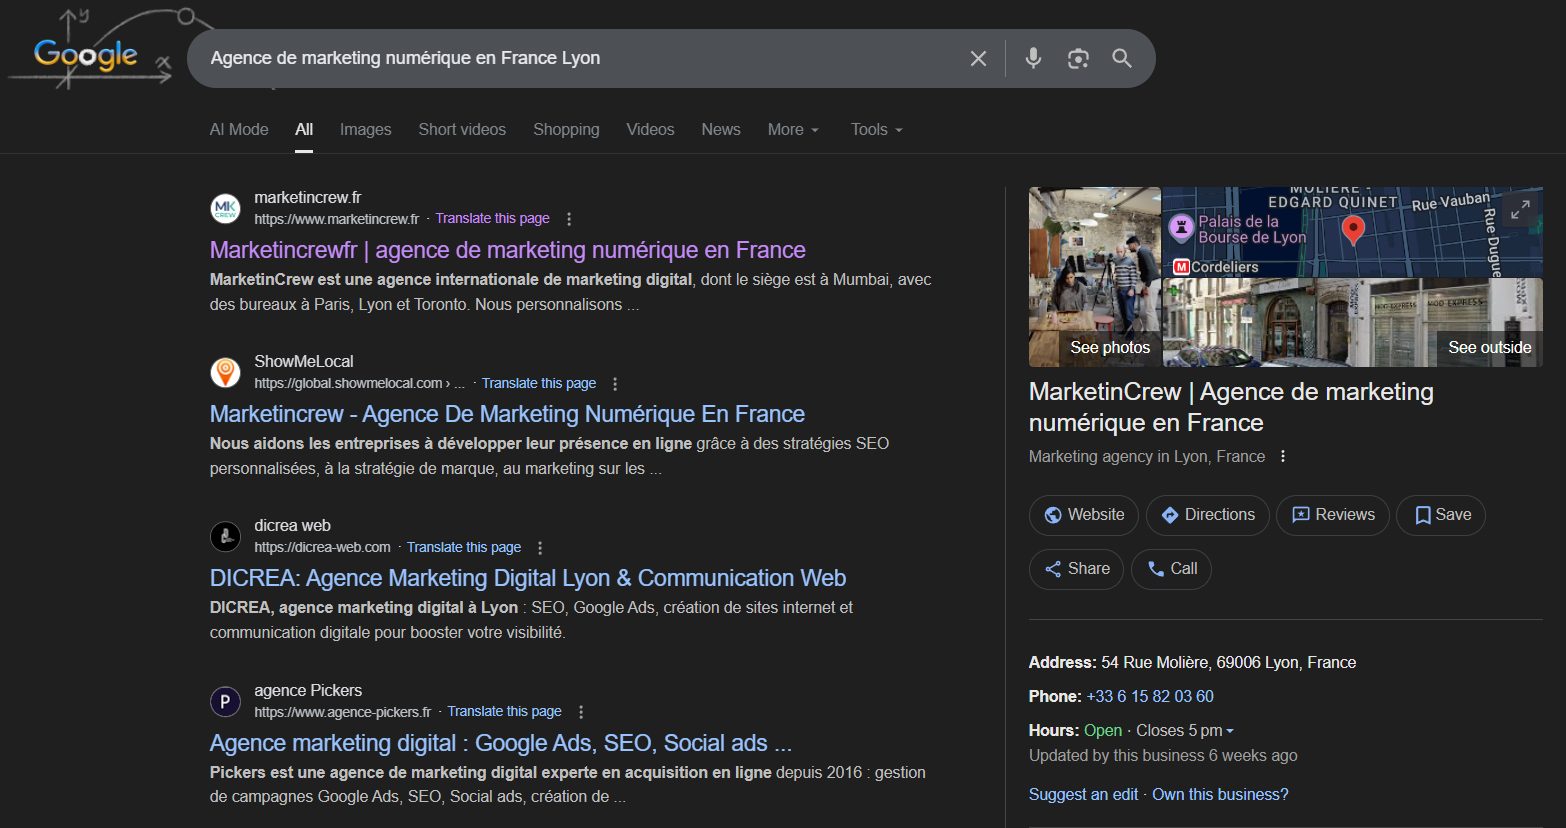Click the Cordeliers metro station icon
Screen dimensions: 1566x828
click(x=1181, y=267)
